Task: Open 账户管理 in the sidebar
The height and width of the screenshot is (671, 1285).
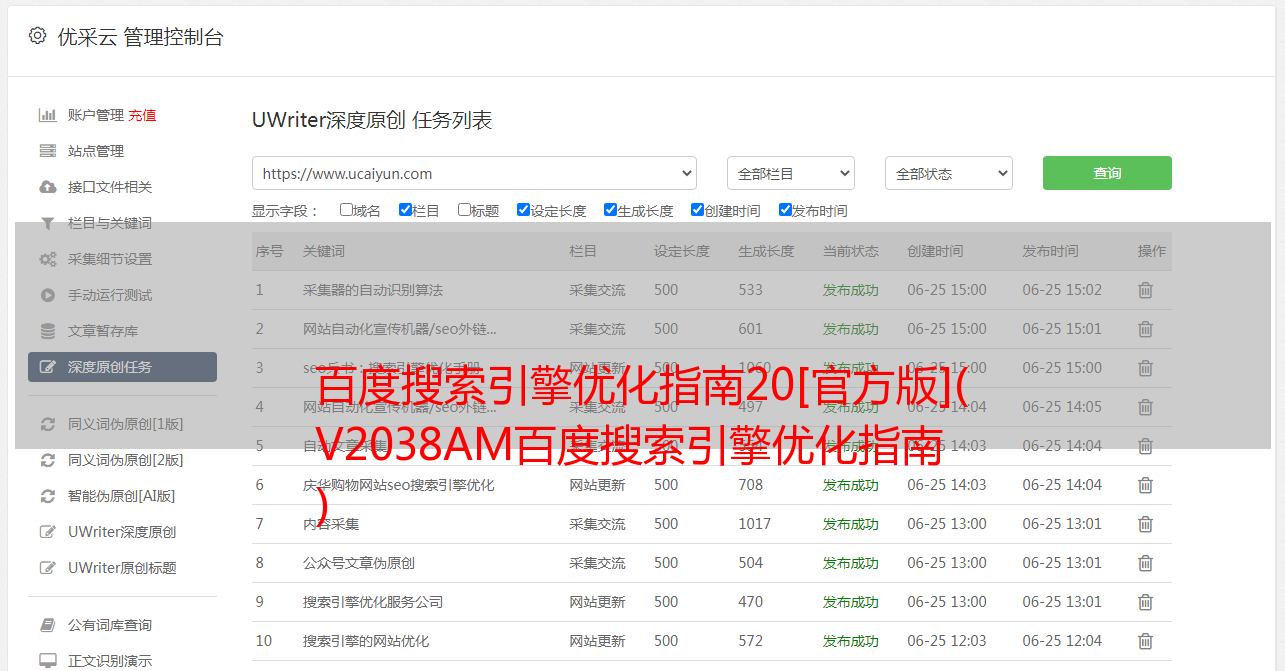Action: pos(96,115)
